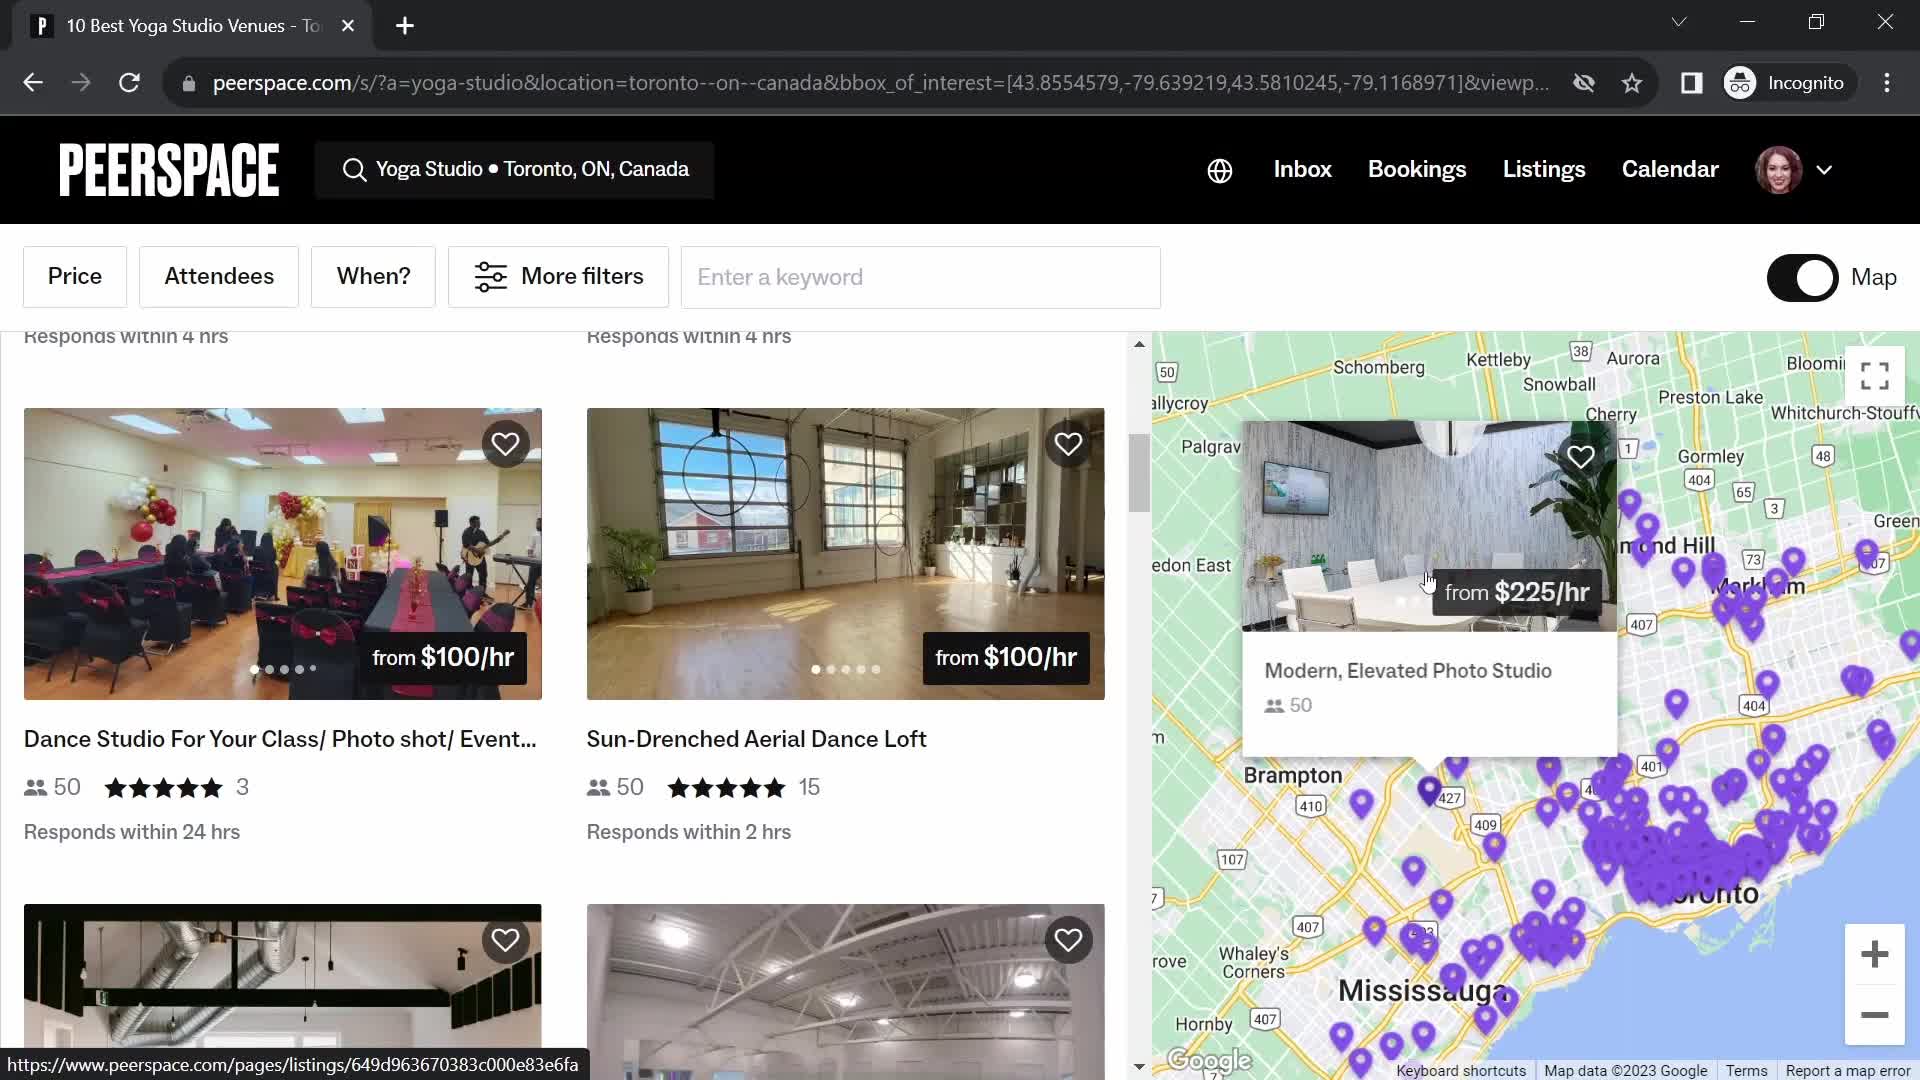1920x1080 pixels.
Task: Click Report a map error
Action: coord(1847,1070)
